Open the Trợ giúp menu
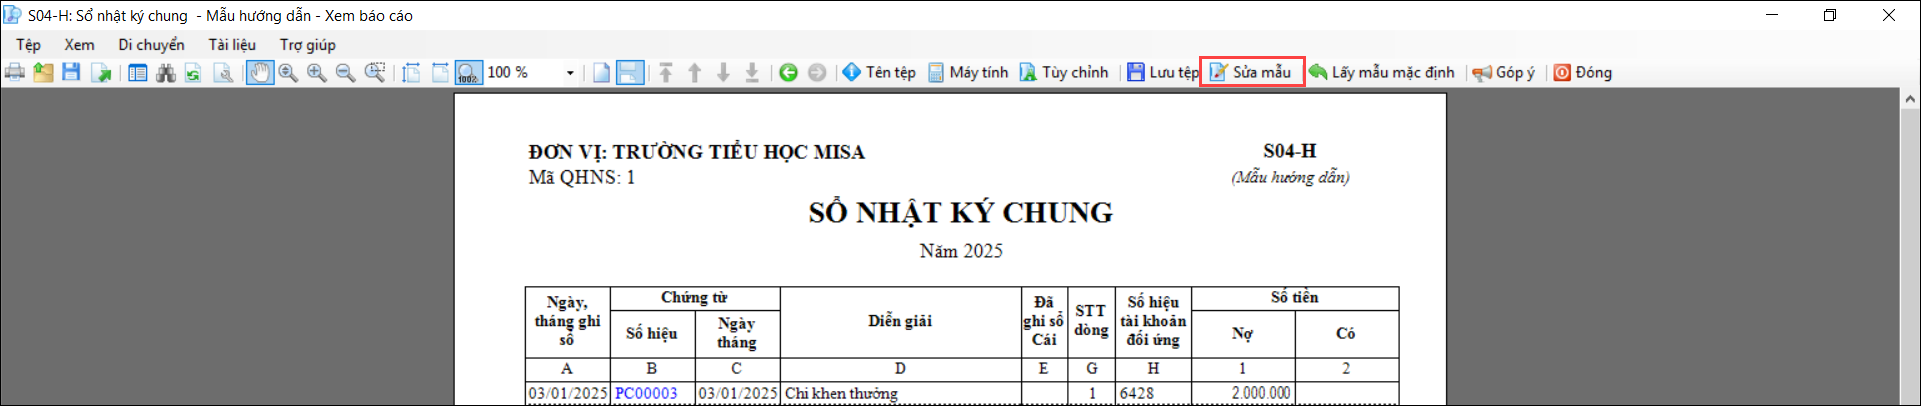 (308, 44)
